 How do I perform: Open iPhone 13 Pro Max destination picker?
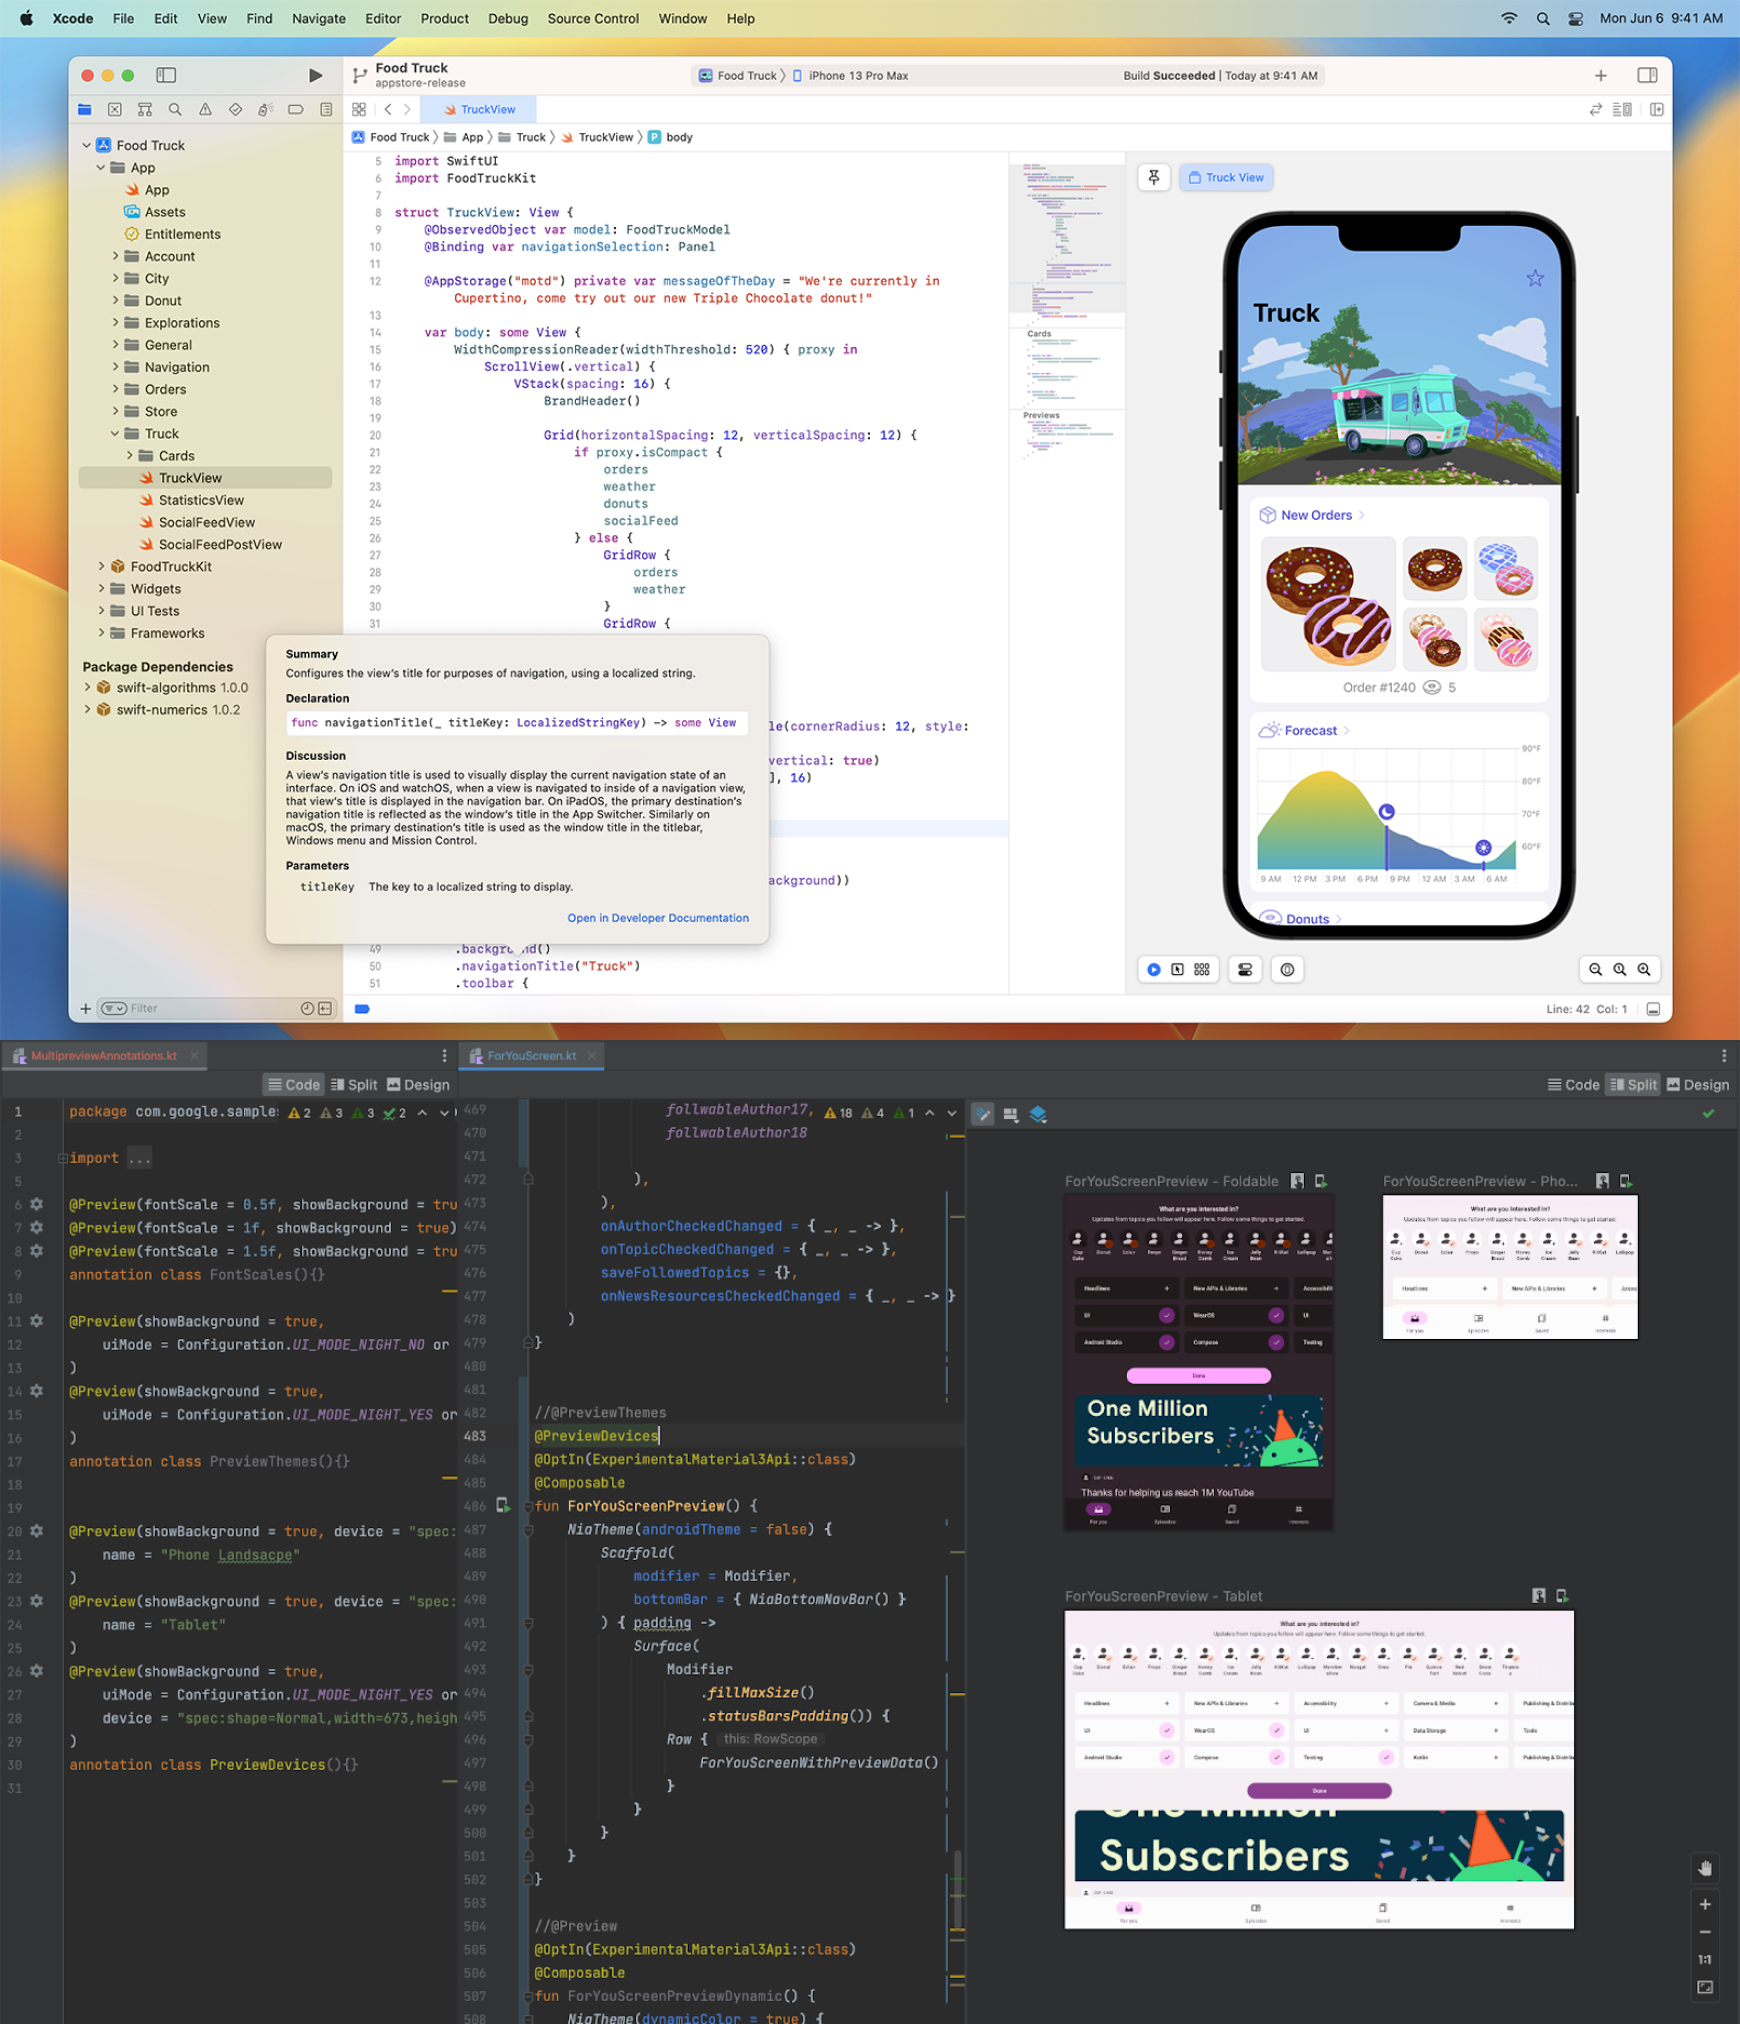point(850,76)
